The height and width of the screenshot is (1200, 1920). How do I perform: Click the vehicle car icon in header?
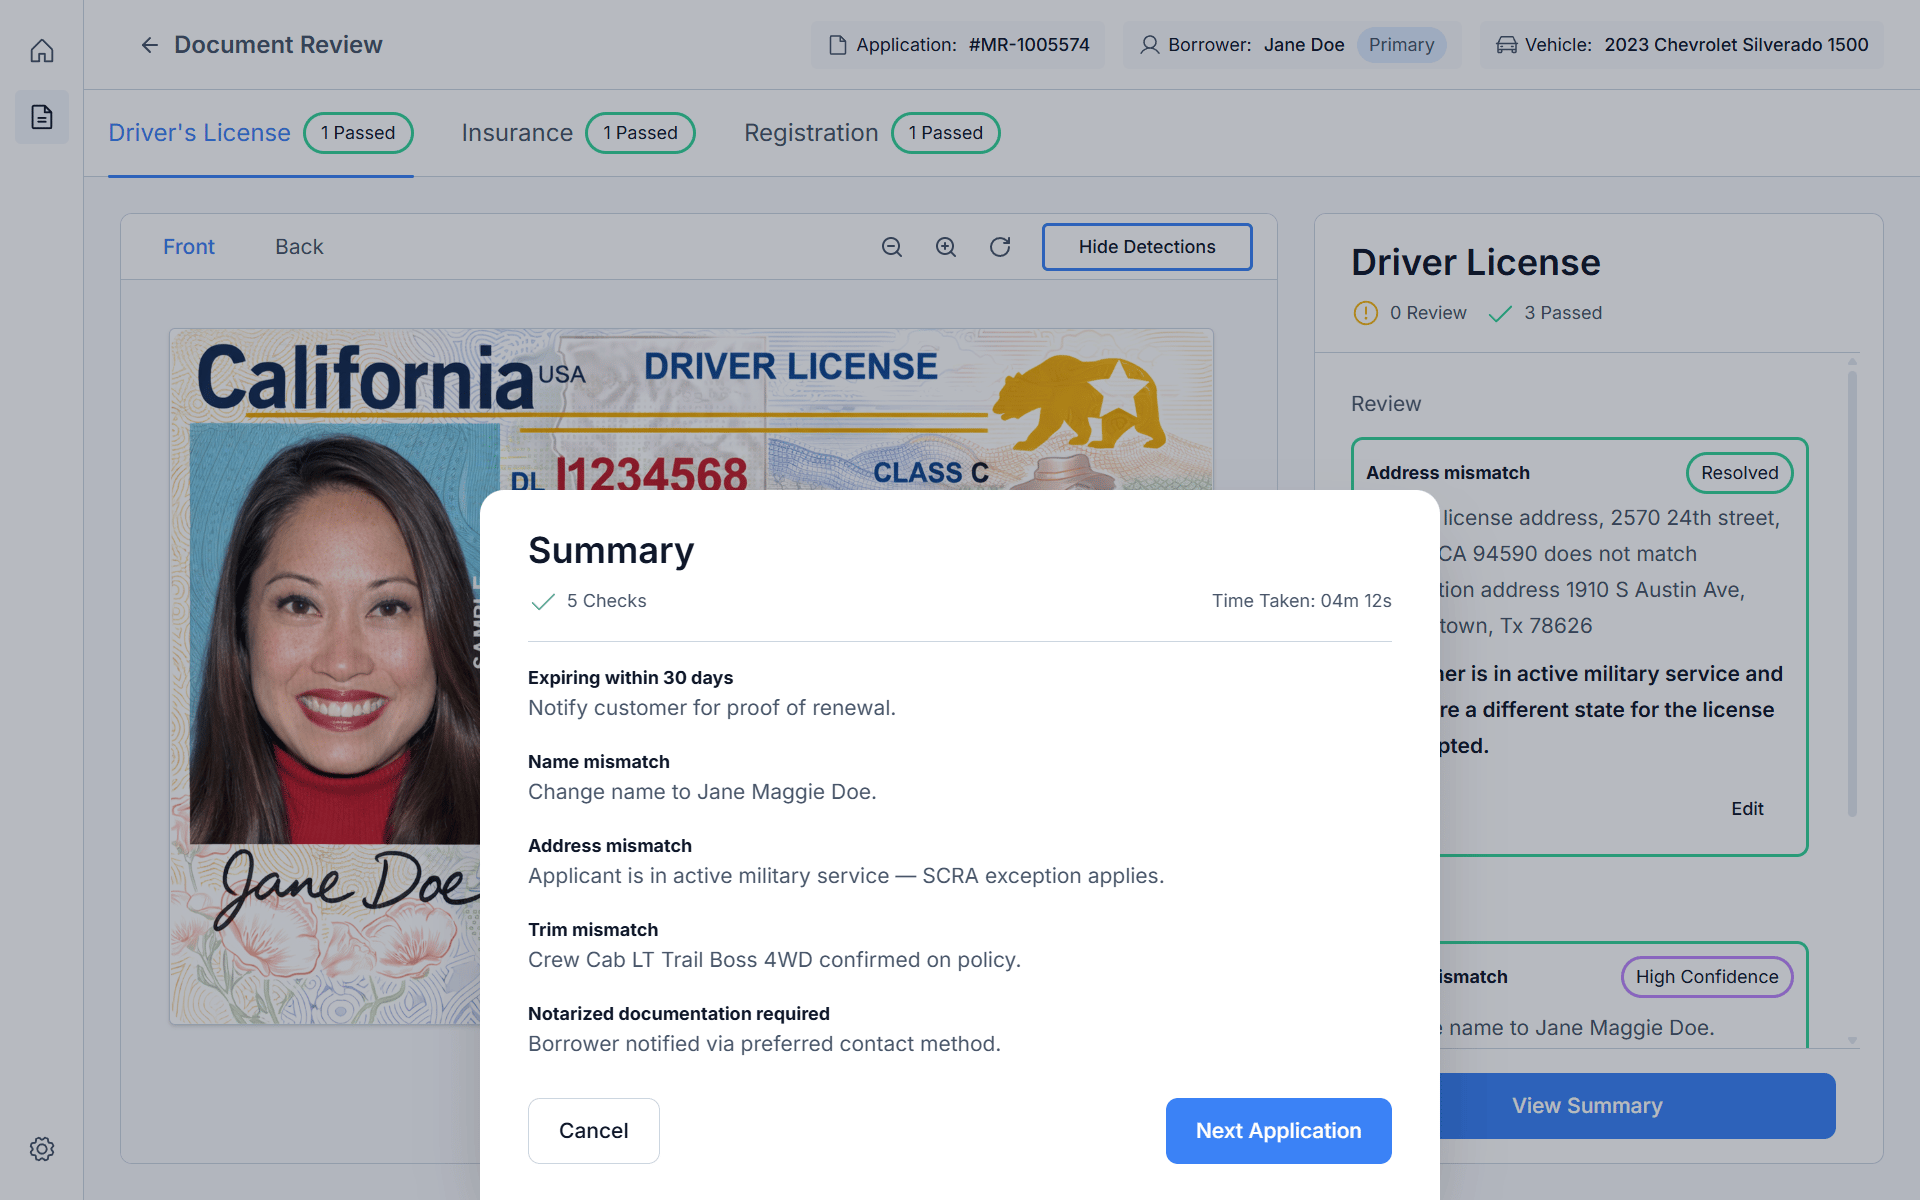coord(1506,45)
